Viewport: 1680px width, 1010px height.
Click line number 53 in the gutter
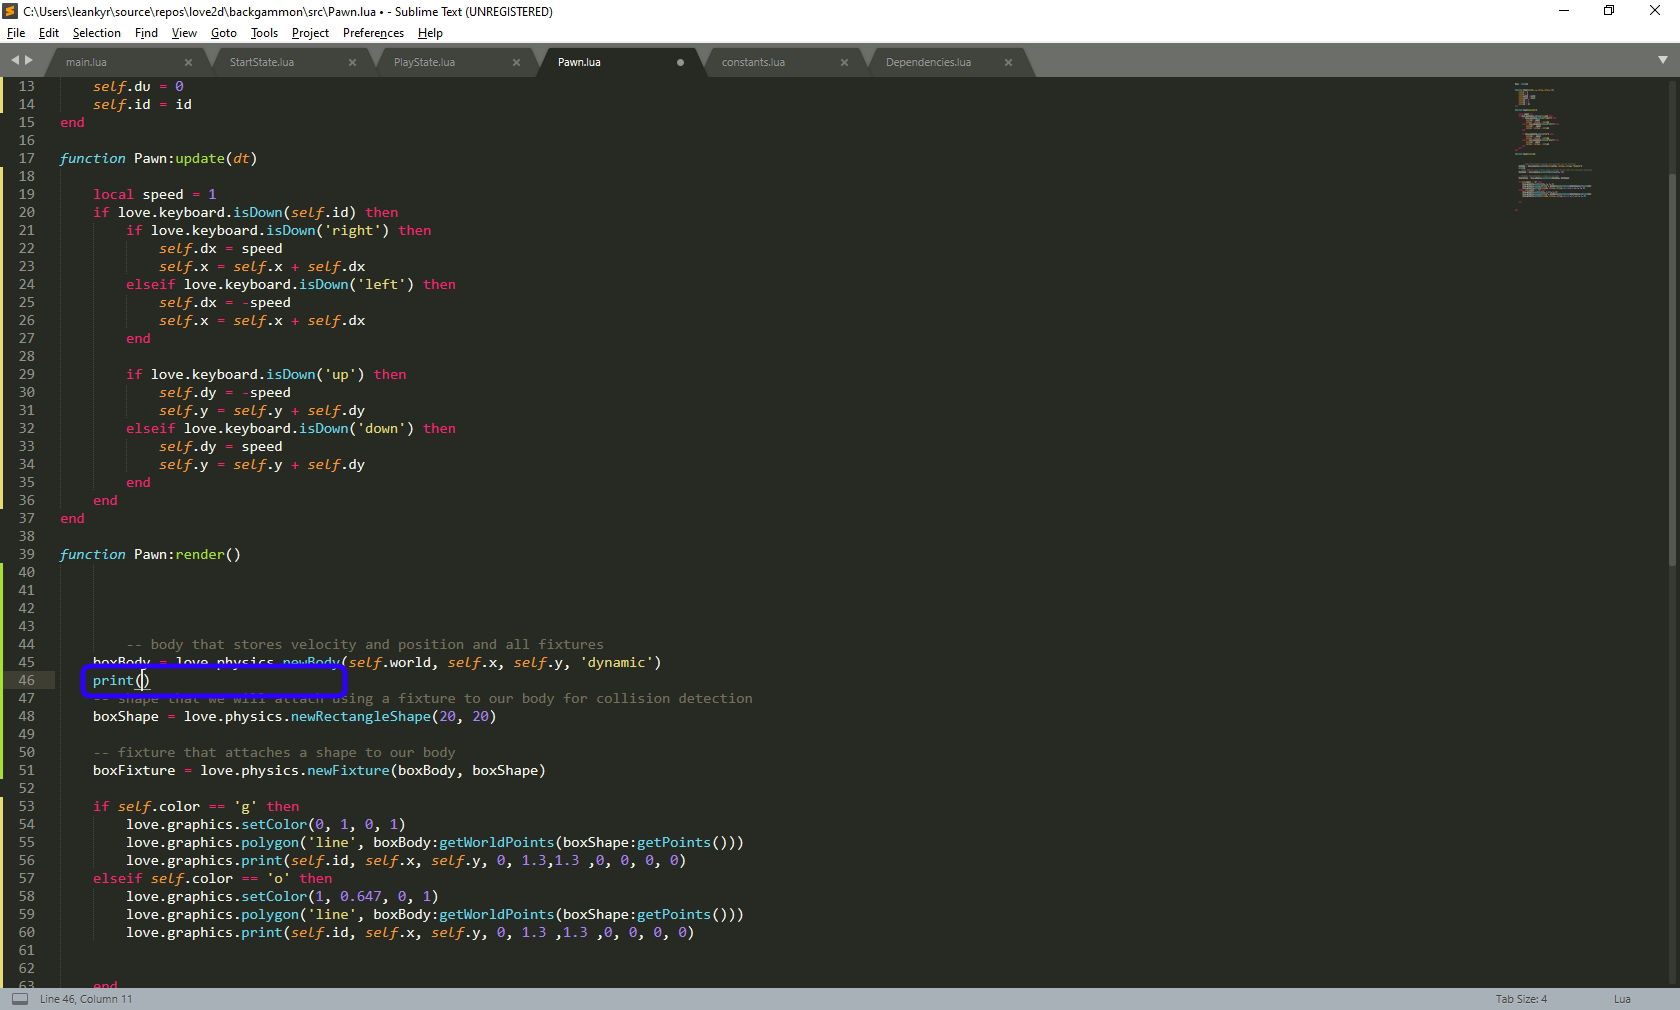pyautogui.click(x=26, y=806)
